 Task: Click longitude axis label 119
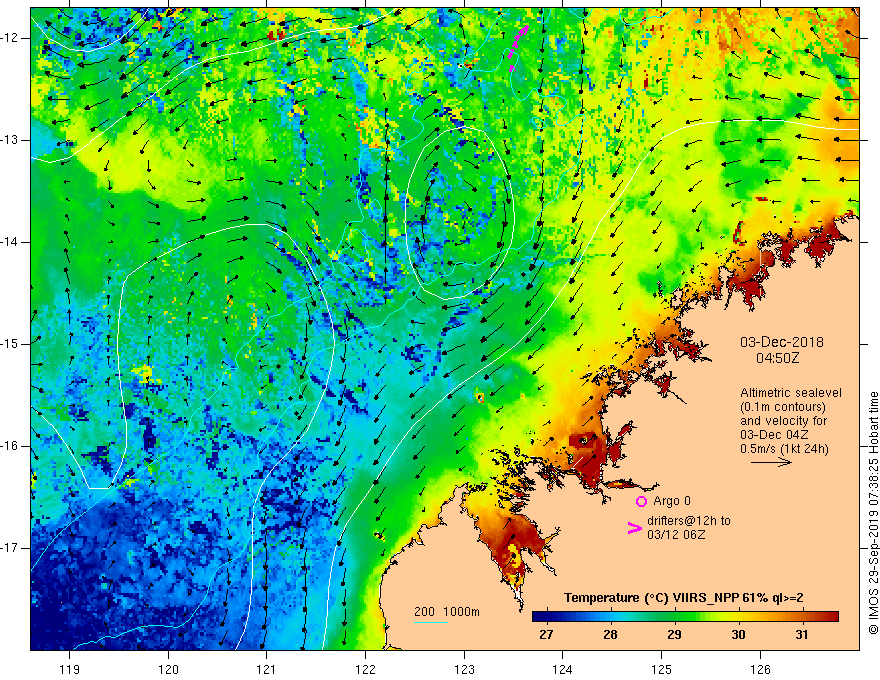pyautogui.click(x=70, y=669)
